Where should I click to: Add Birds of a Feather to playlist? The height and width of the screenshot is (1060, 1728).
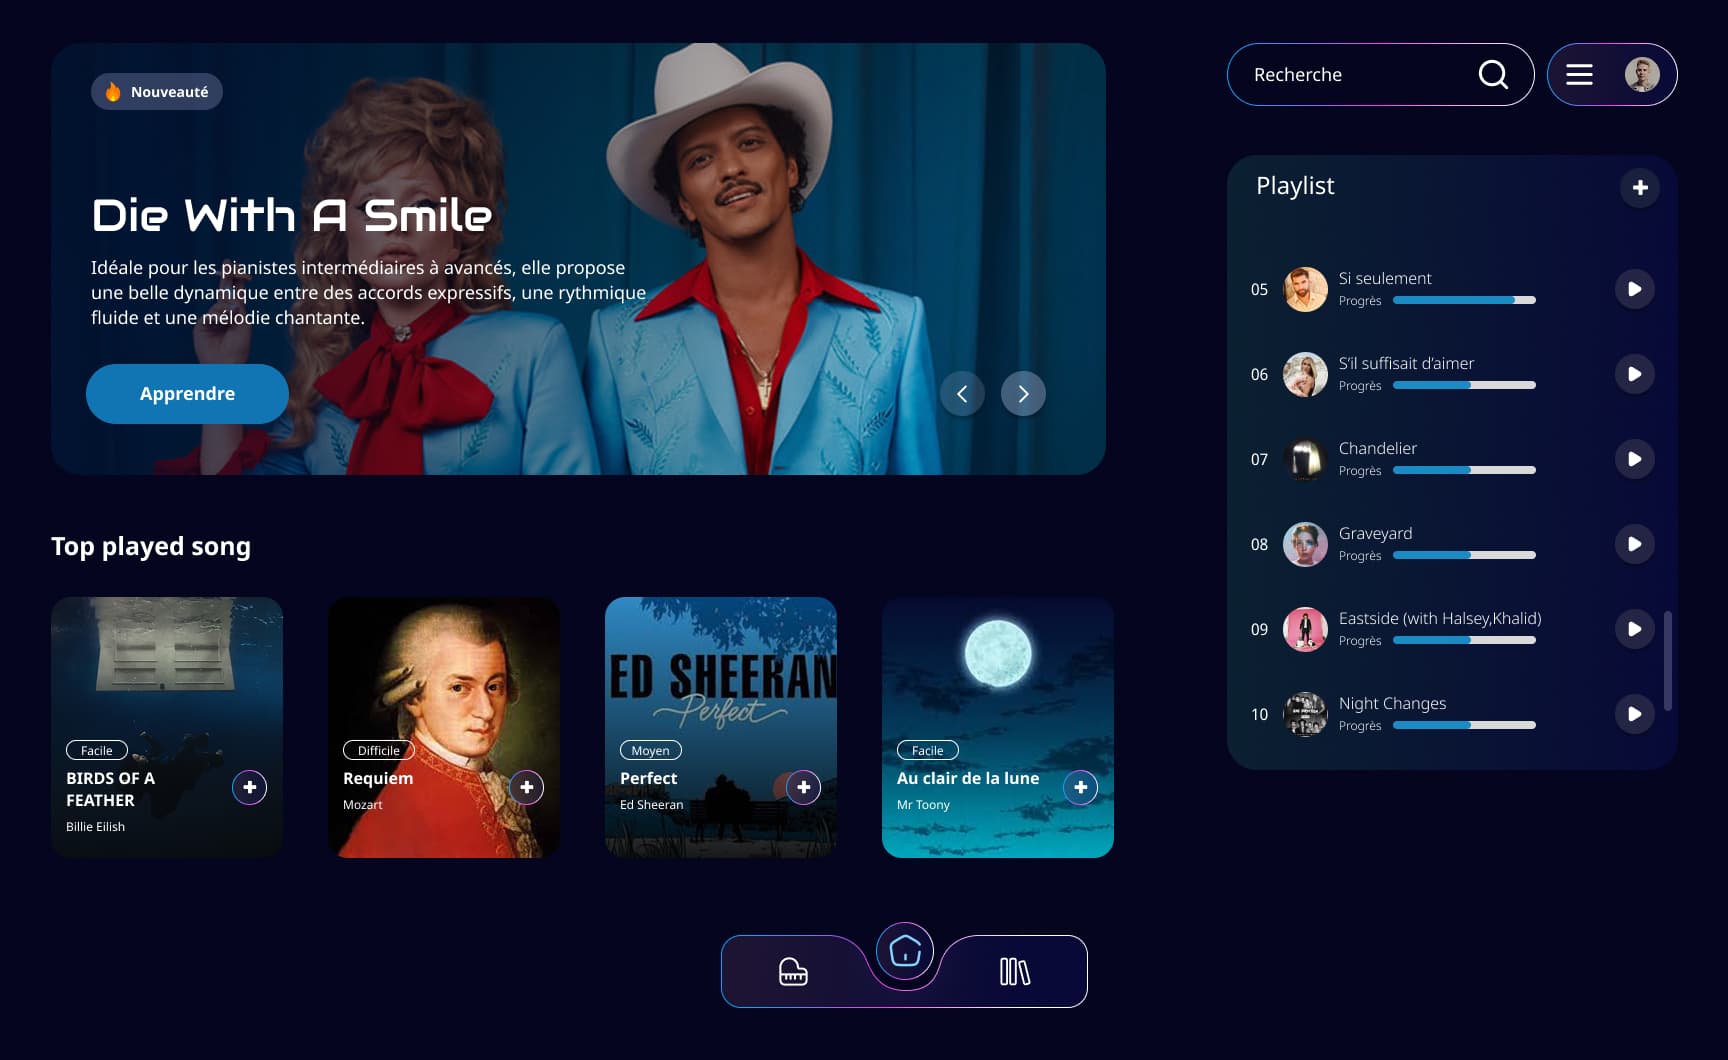point(249,788)
